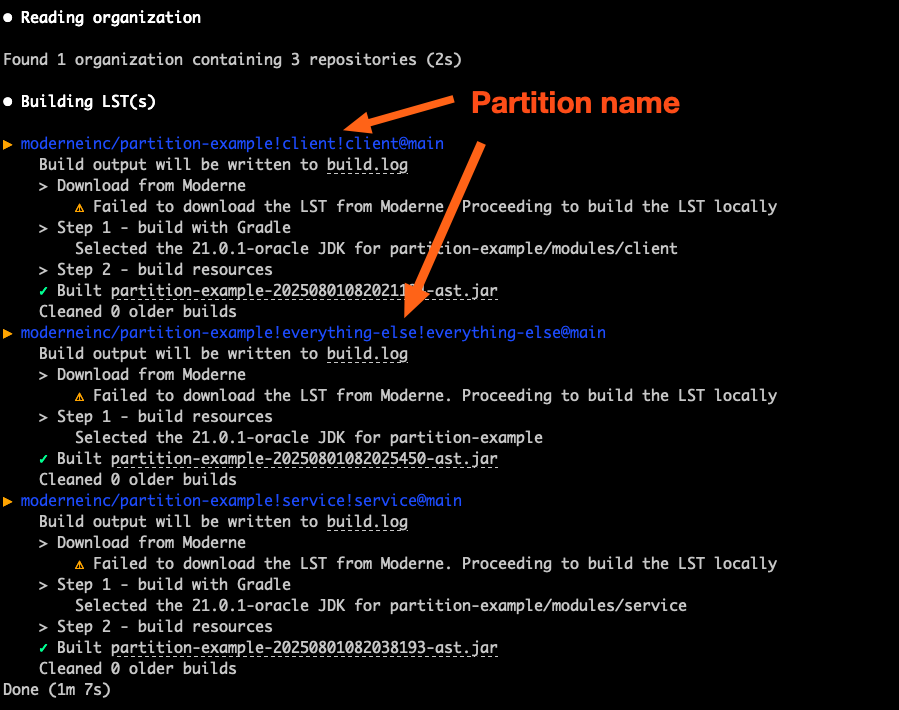Click the warning triangle in the everything-else build section
Screen dimensions: 899x710
click(80, 396)
